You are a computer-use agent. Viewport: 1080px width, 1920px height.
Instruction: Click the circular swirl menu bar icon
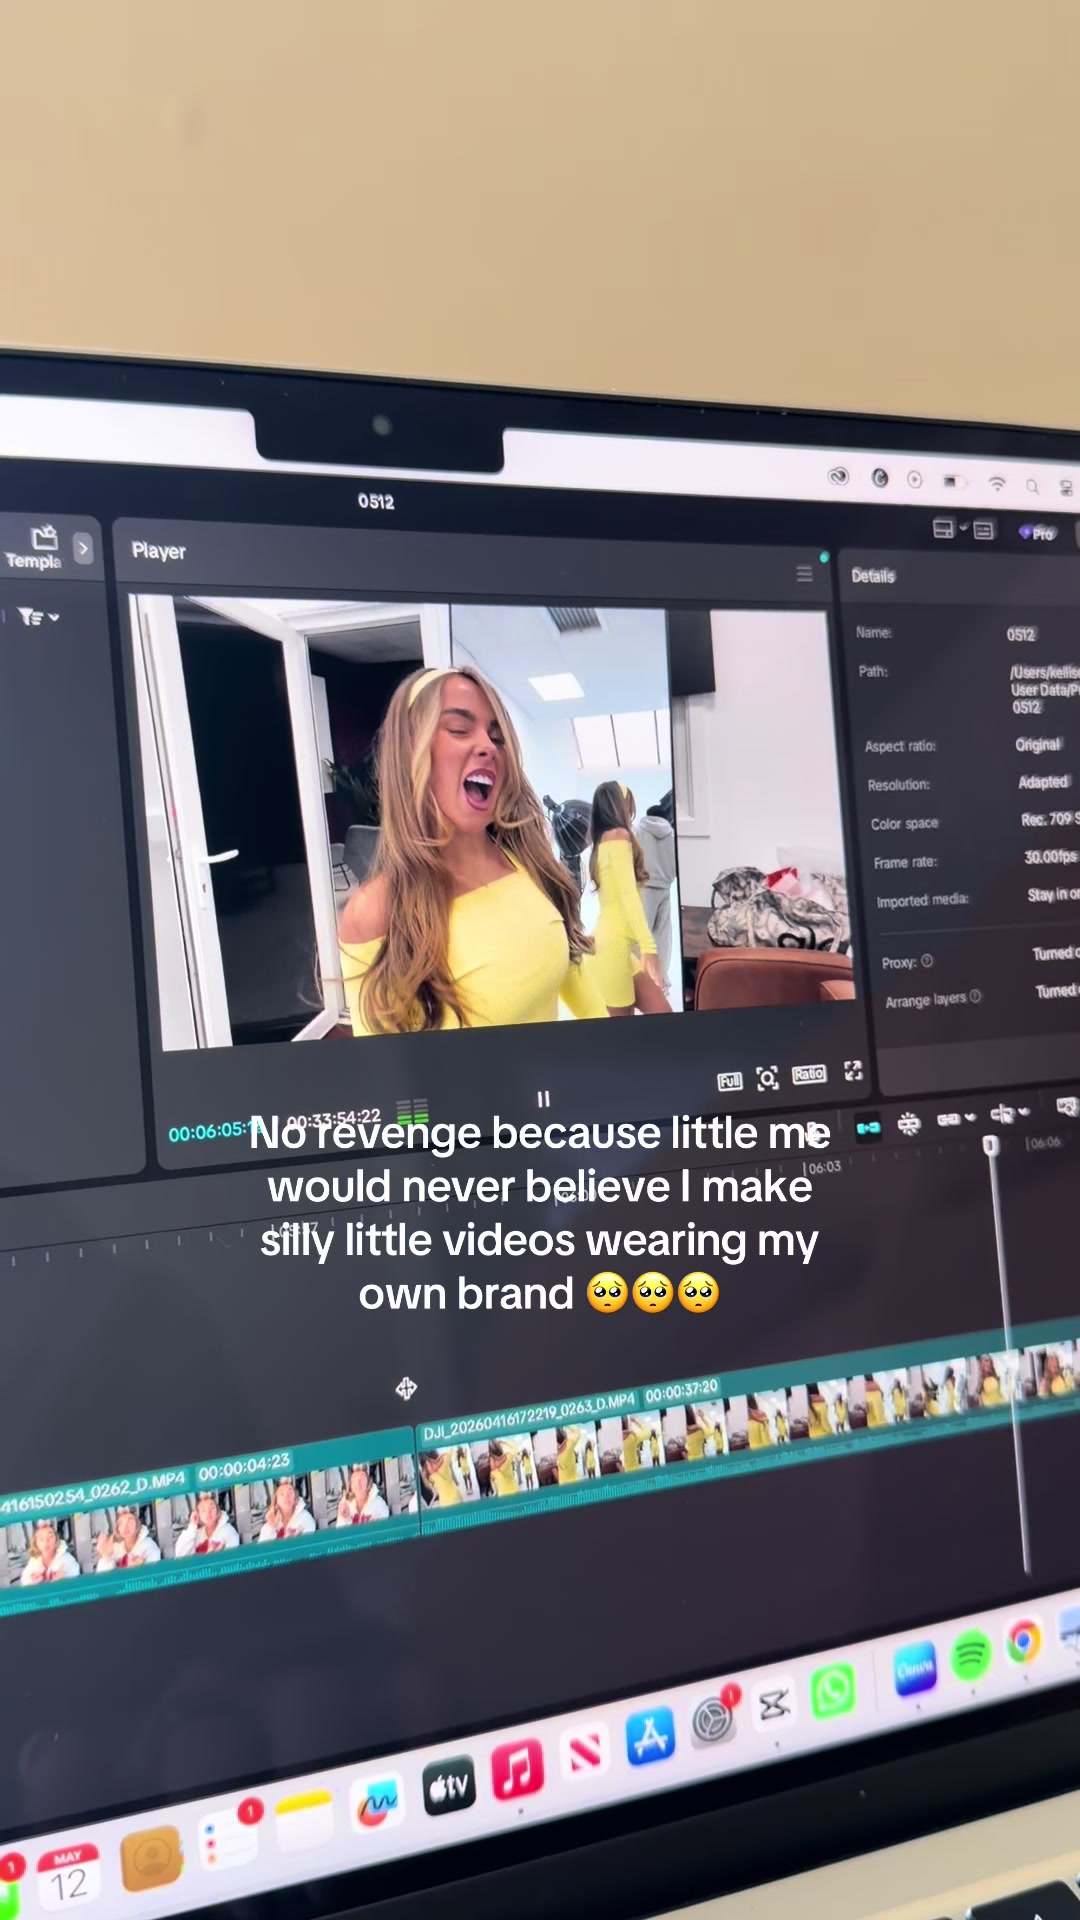880,478
